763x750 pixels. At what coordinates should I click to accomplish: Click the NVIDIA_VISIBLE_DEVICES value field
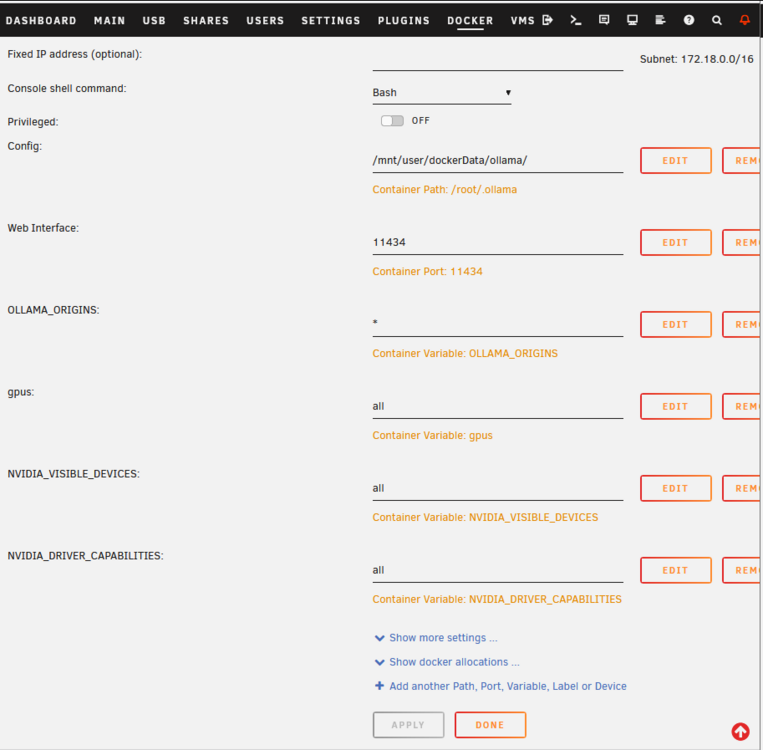point(498,488)
